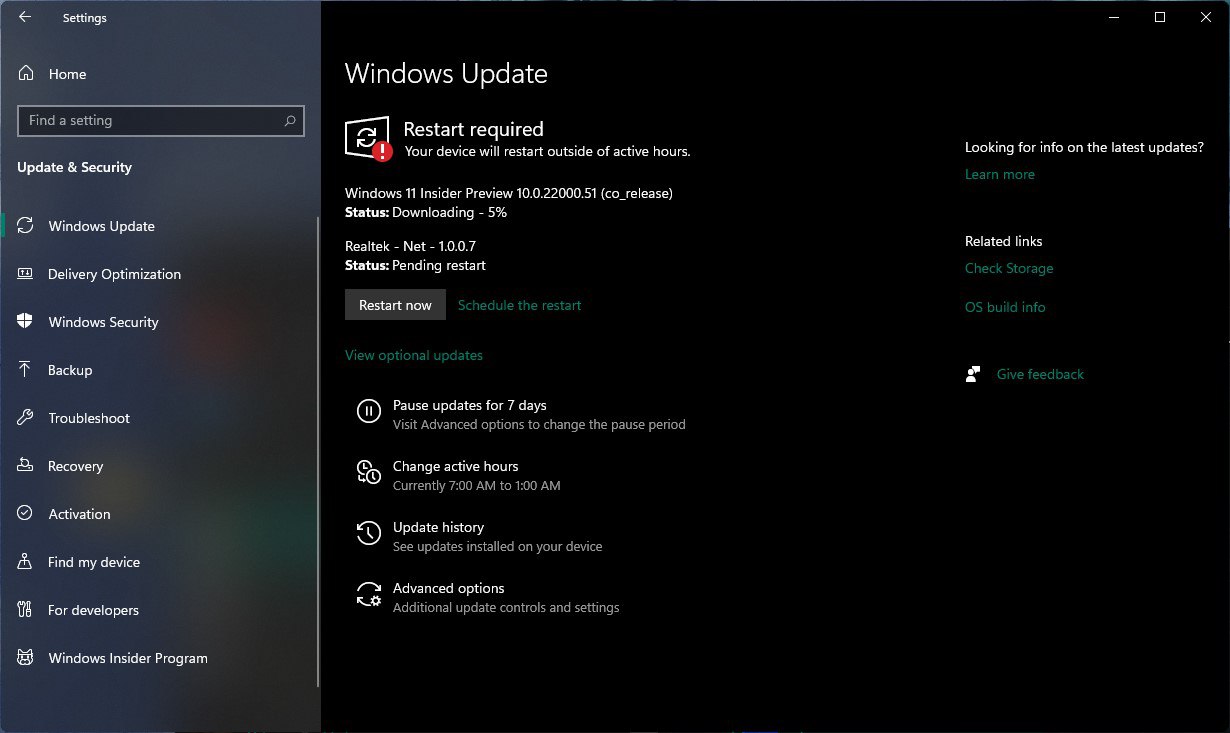
Task: Open View optional updates link
Action: pos(414,355)
